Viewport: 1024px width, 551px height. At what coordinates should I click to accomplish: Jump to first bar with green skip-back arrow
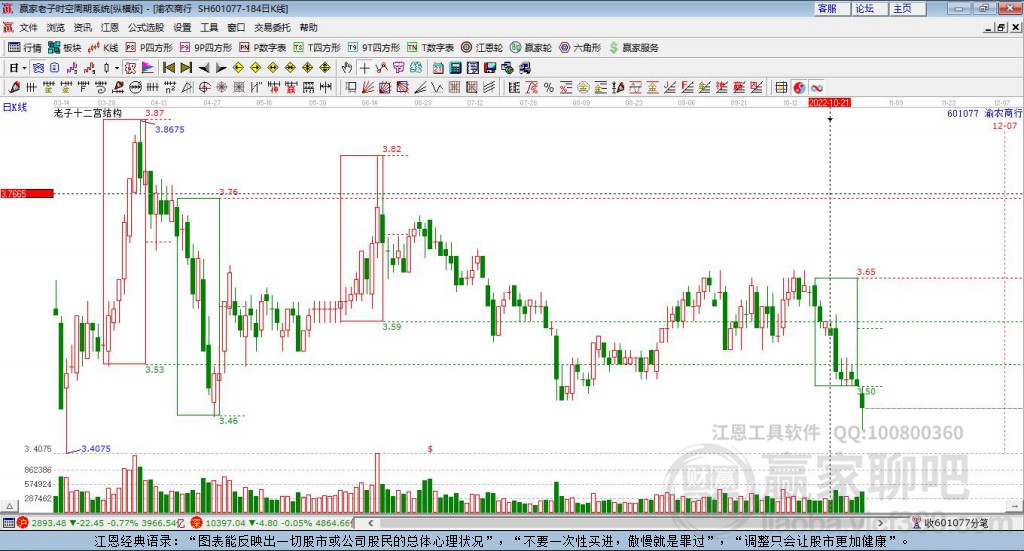[169, 68]
